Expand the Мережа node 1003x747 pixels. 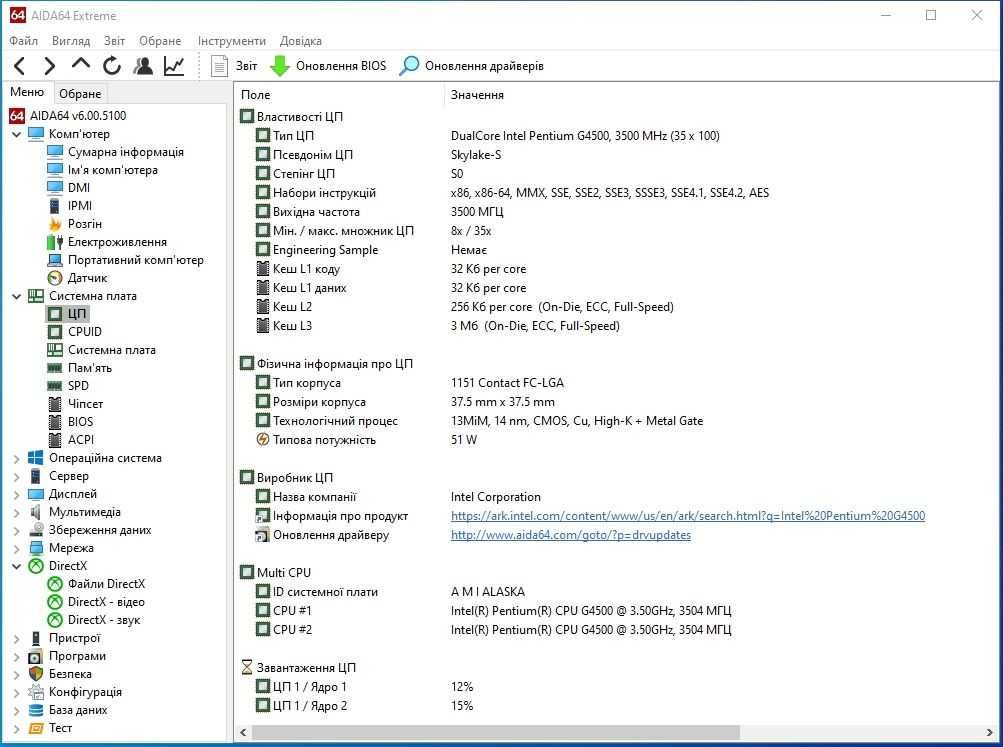point(17,548)
